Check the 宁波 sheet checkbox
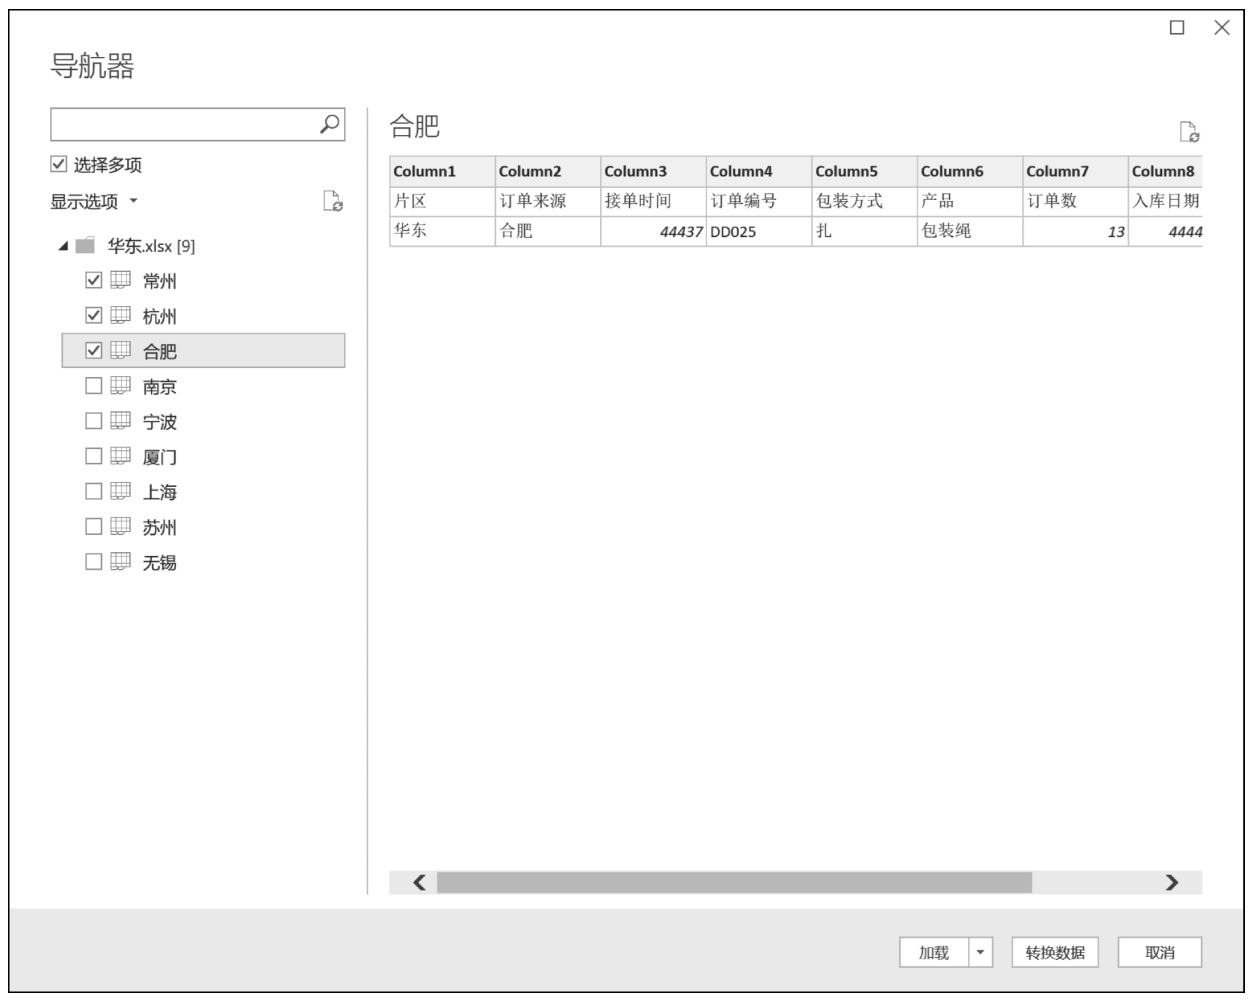Viewport: 1254px width, 1004px height. coord(94,421)
